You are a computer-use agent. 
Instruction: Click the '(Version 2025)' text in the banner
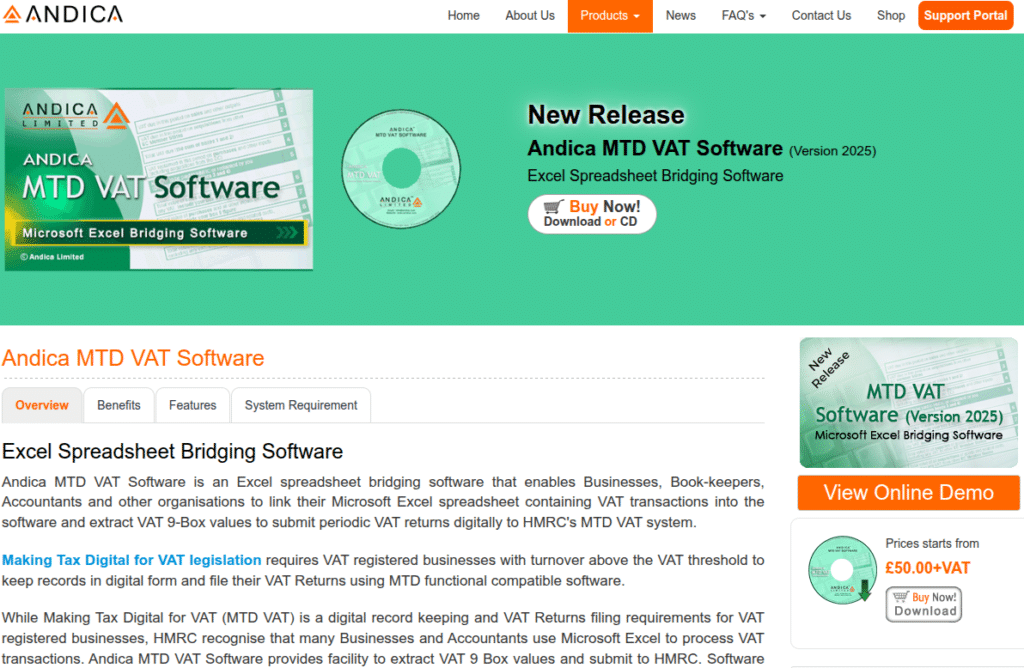tap(833, 151)
